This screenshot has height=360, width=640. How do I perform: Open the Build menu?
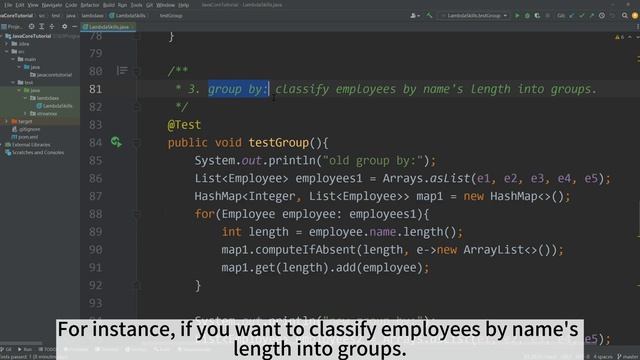[x=109, y=5]
